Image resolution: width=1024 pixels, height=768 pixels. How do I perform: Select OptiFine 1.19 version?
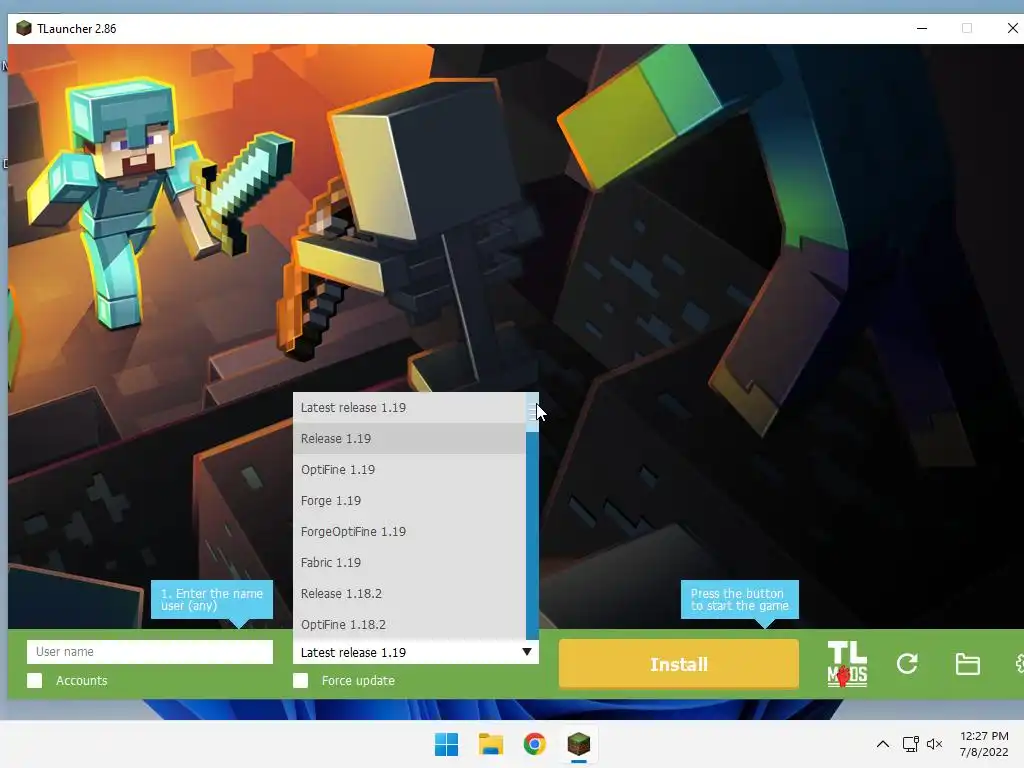tap(409, 470)
